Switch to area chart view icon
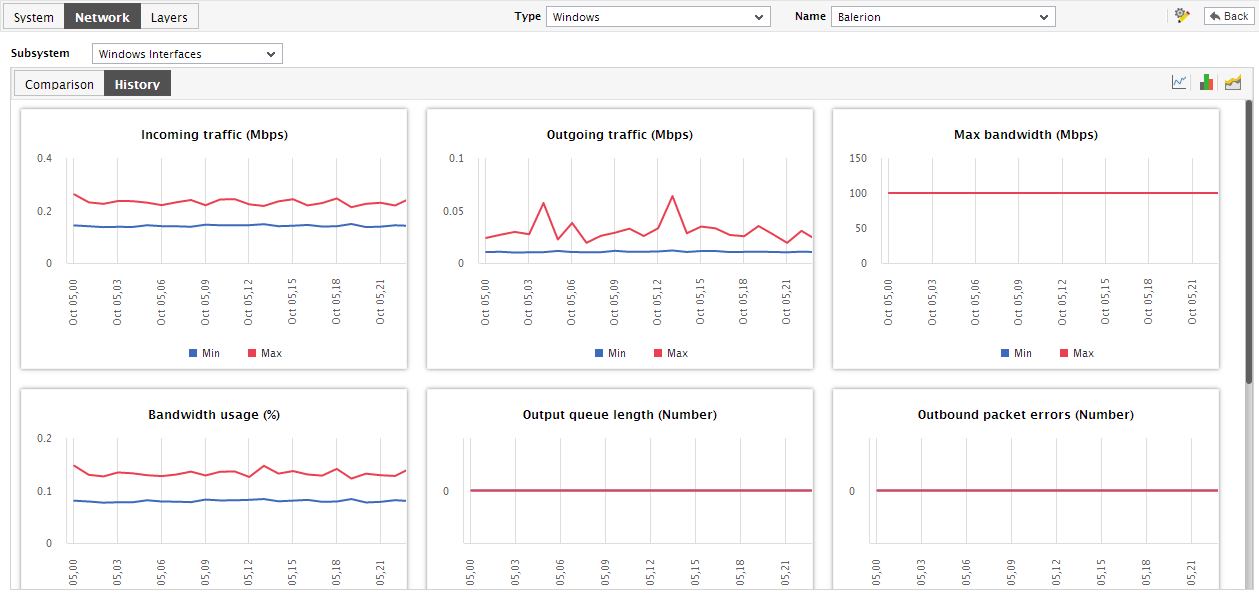The width and height of the screenshot is (1259, 594). tap(1233, 82)
